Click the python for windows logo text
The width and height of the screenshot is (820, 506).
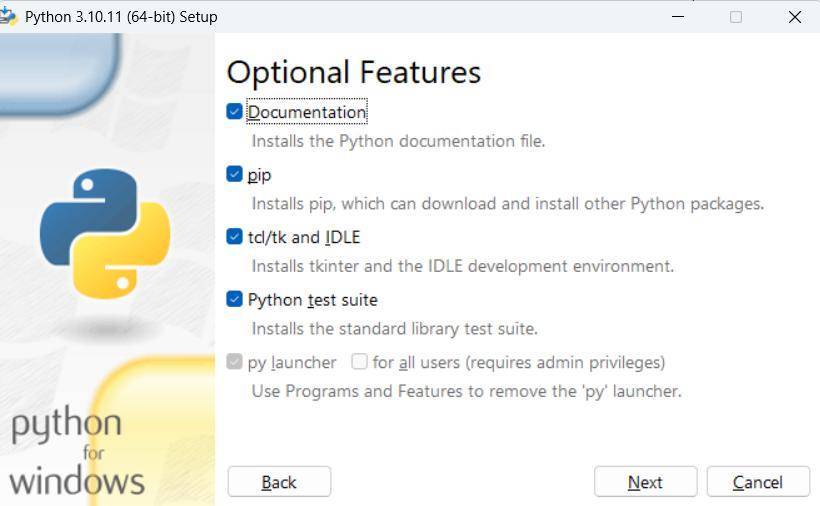(76, 452)
